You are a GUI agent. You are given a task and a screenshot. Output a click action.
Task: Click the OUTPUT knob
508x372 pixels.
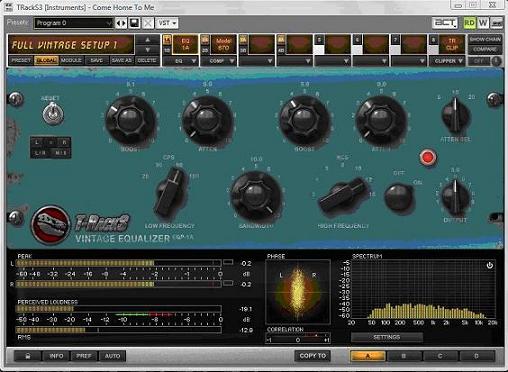tap(455, 197)
